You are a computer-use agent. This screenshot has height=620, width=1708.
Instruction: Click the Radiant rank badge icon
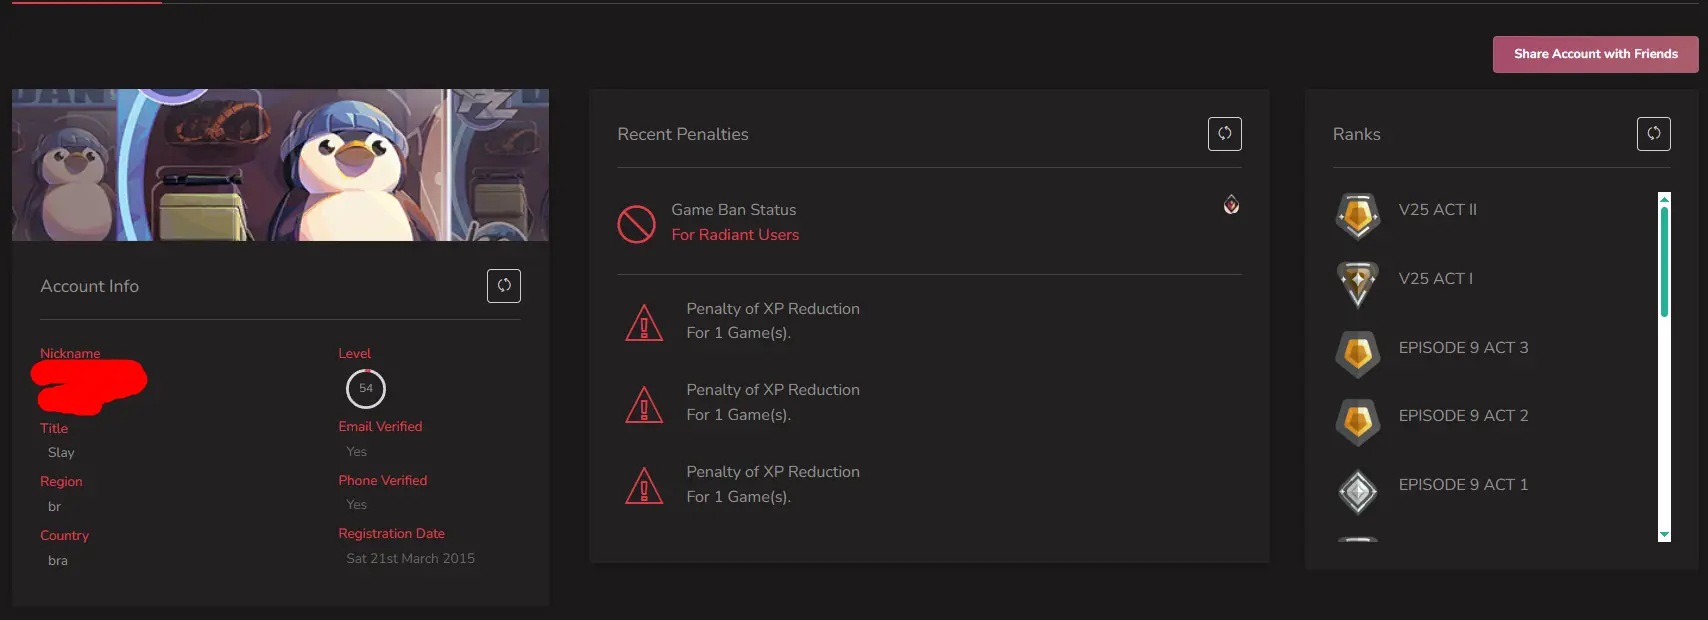point(1231,205)
